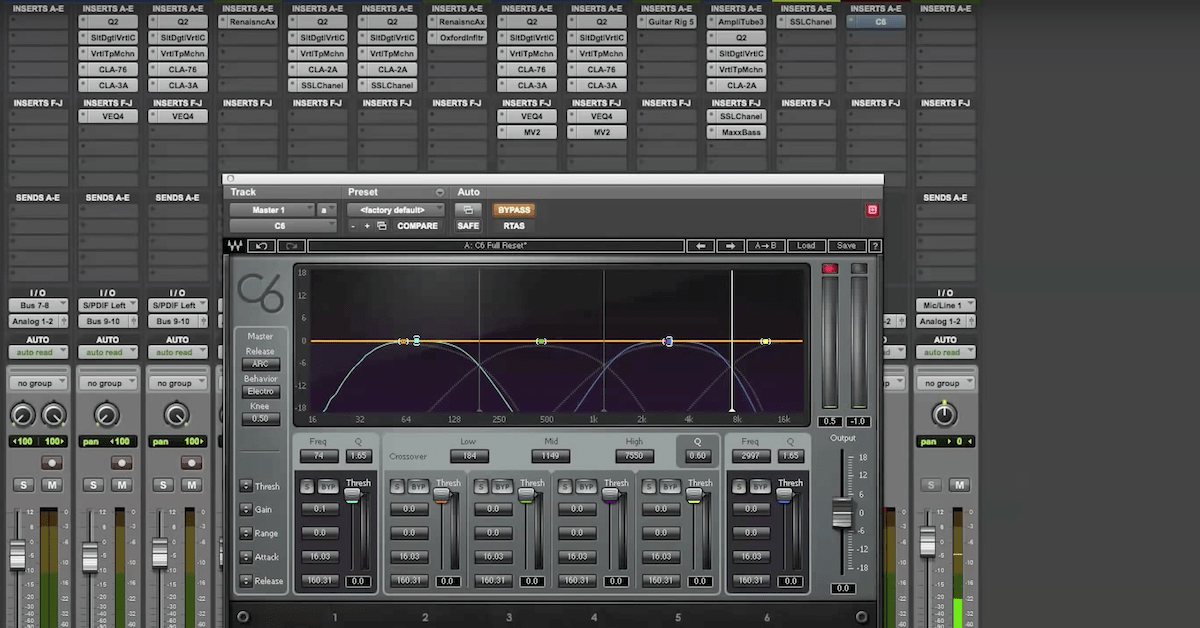Click the redo arrow icon next to undo

pos(292,245)
